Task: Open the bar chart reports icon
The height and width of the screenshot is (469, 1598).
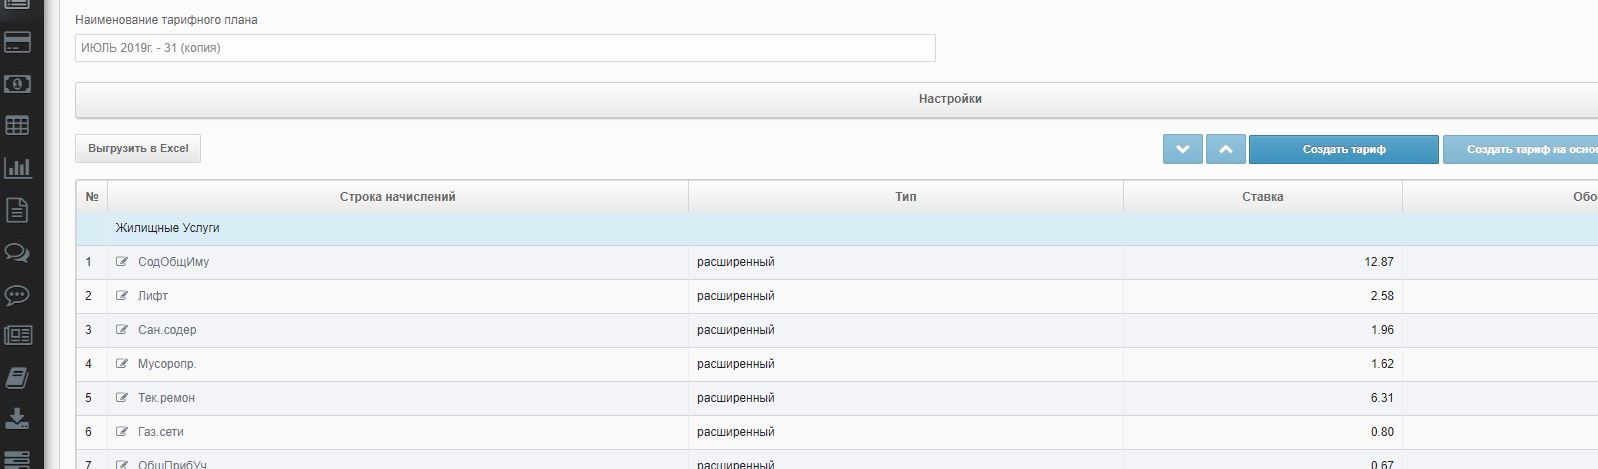Action: point(17,168)
